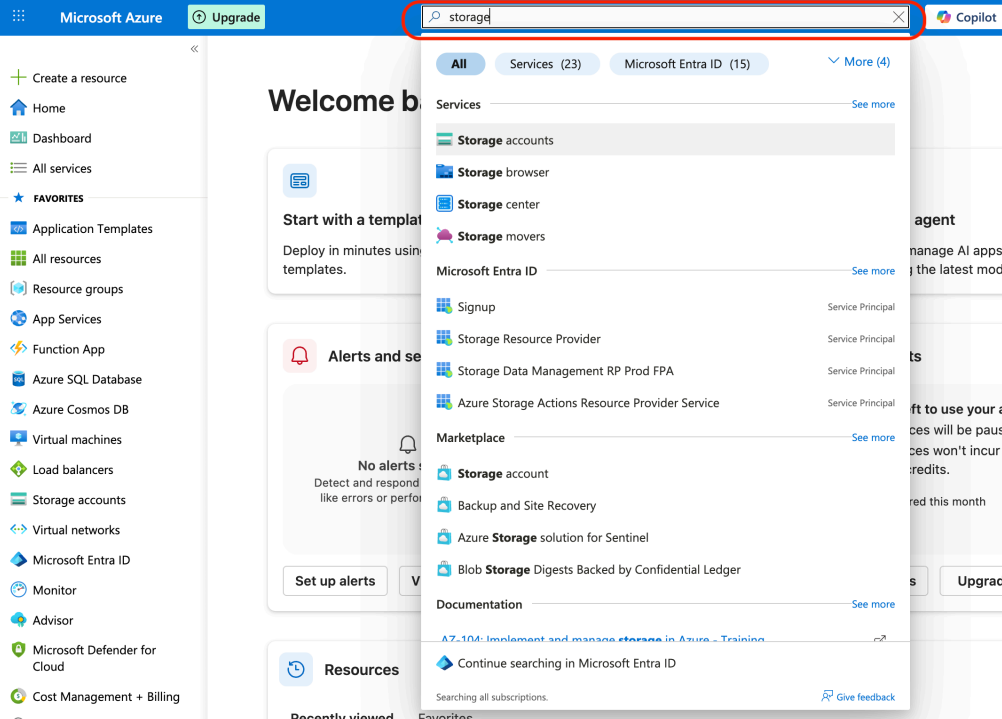This screenshot has width=1002, height=719.
Task: Click the Create a resource plus icon
Action: (18, 78)
